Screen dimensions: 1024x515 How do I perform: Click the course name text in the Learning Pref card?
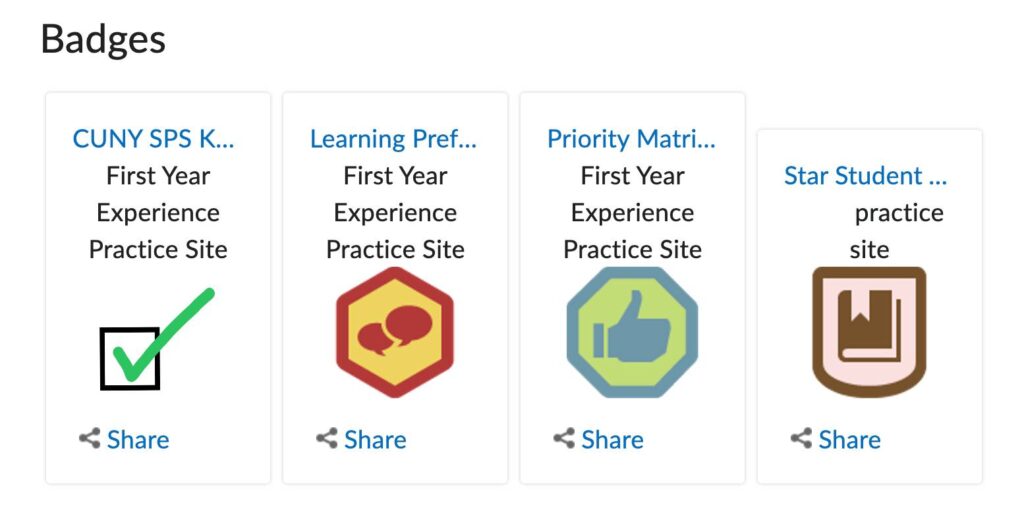395,213
